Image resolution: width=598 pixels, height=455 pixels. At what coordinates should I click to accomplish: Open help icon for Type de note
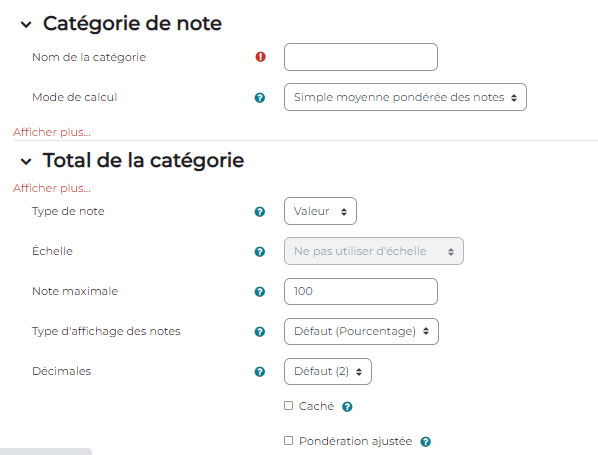[x=260, y=212]
